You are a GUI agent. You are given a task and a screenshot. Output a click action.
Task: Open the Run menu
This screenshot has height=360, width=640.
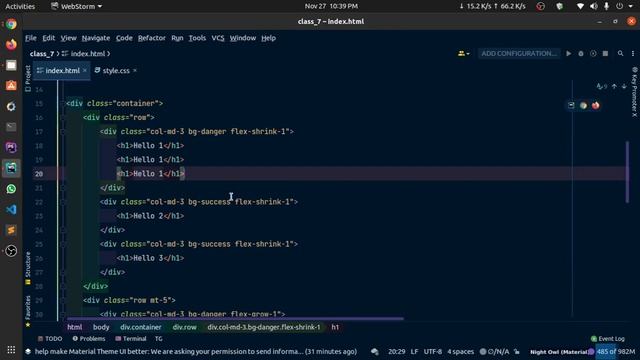(177, 38)
